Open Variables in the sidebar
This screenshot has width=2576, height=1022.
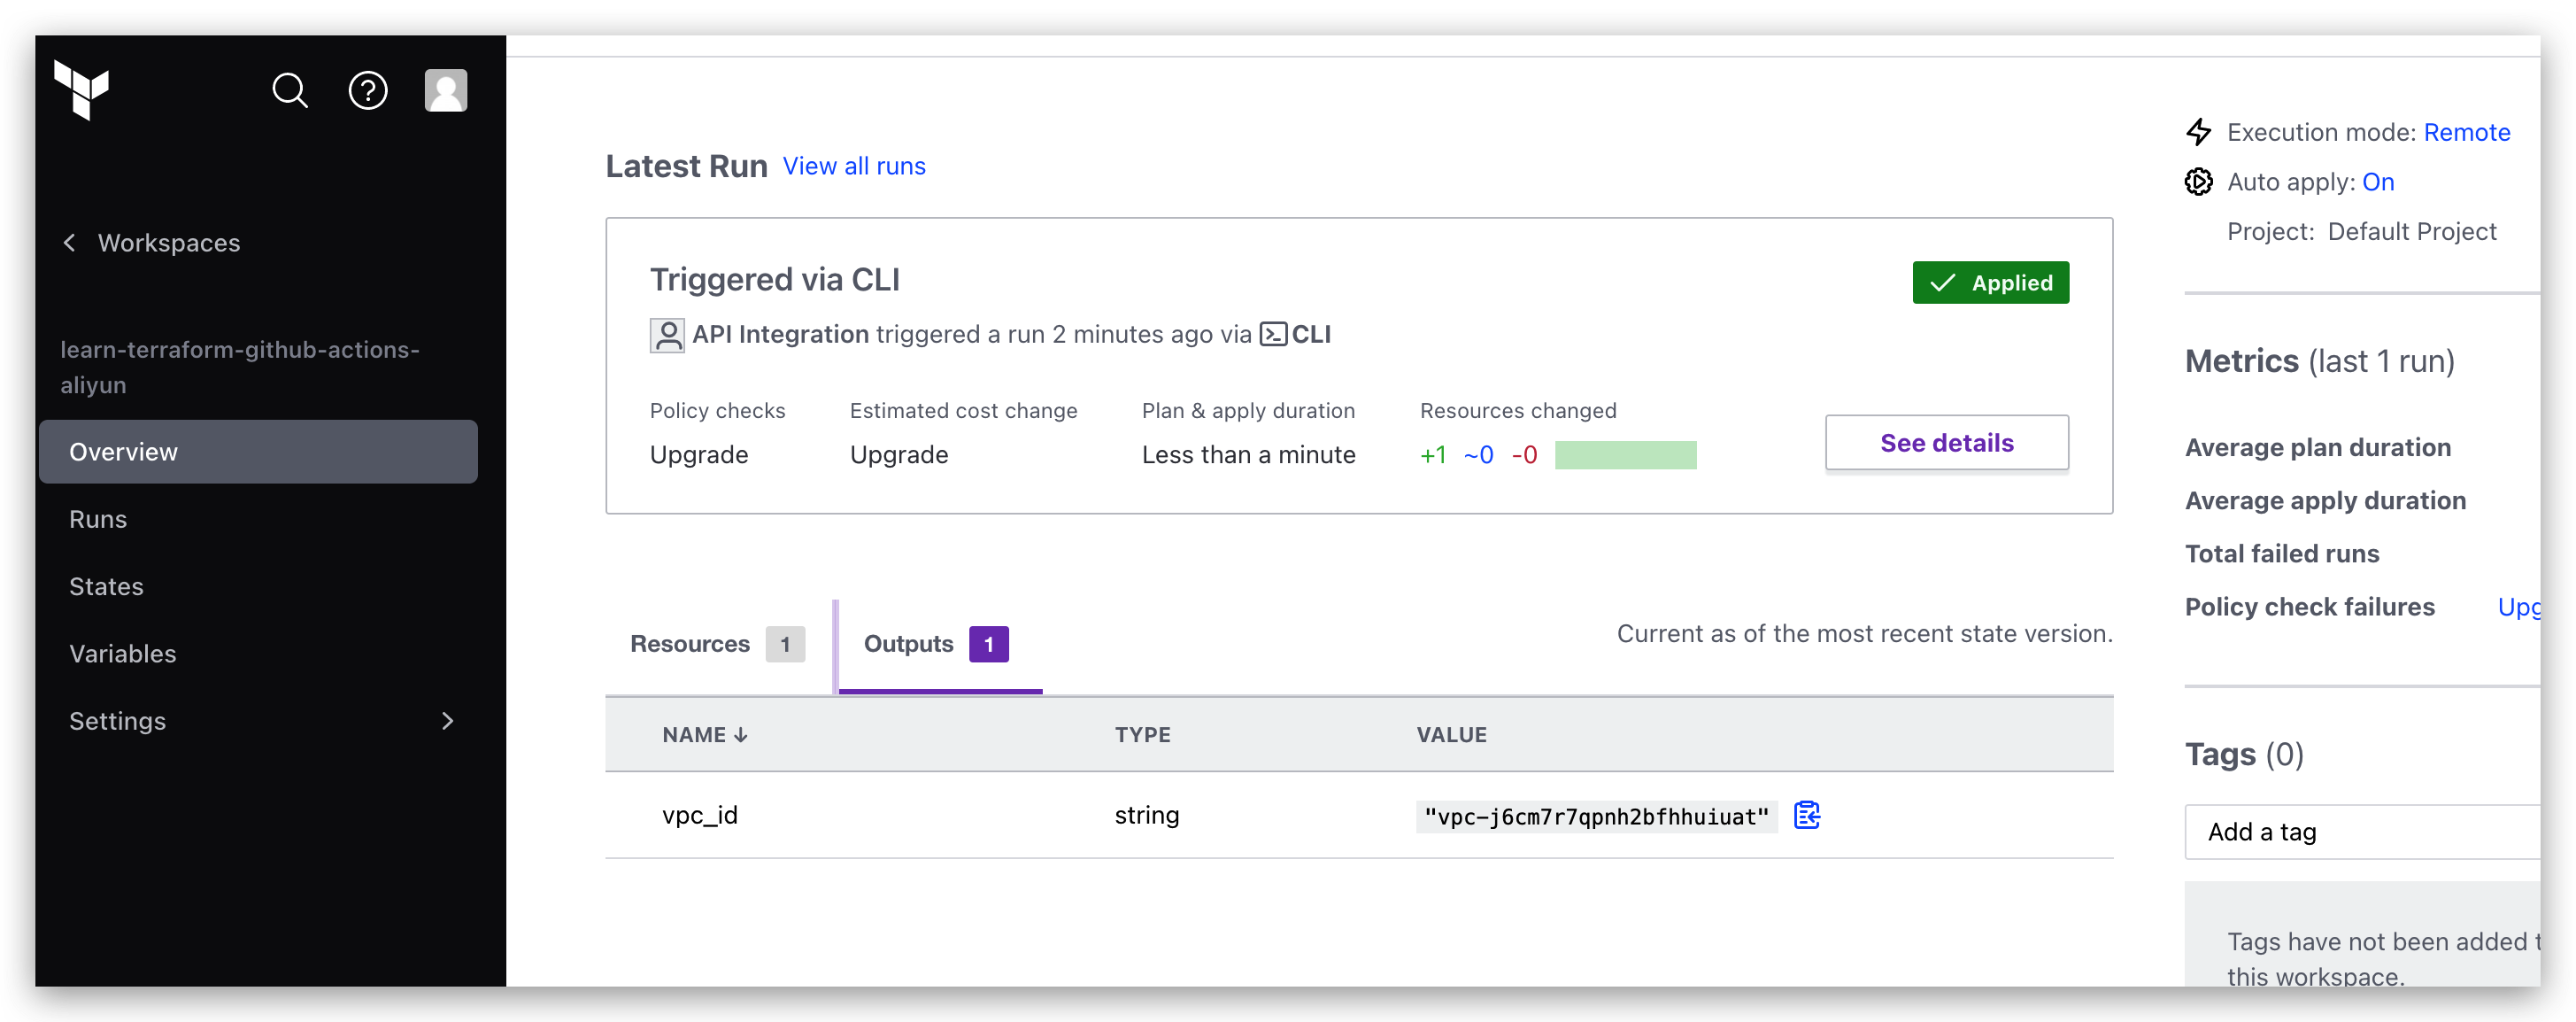(x=122, y=654)
